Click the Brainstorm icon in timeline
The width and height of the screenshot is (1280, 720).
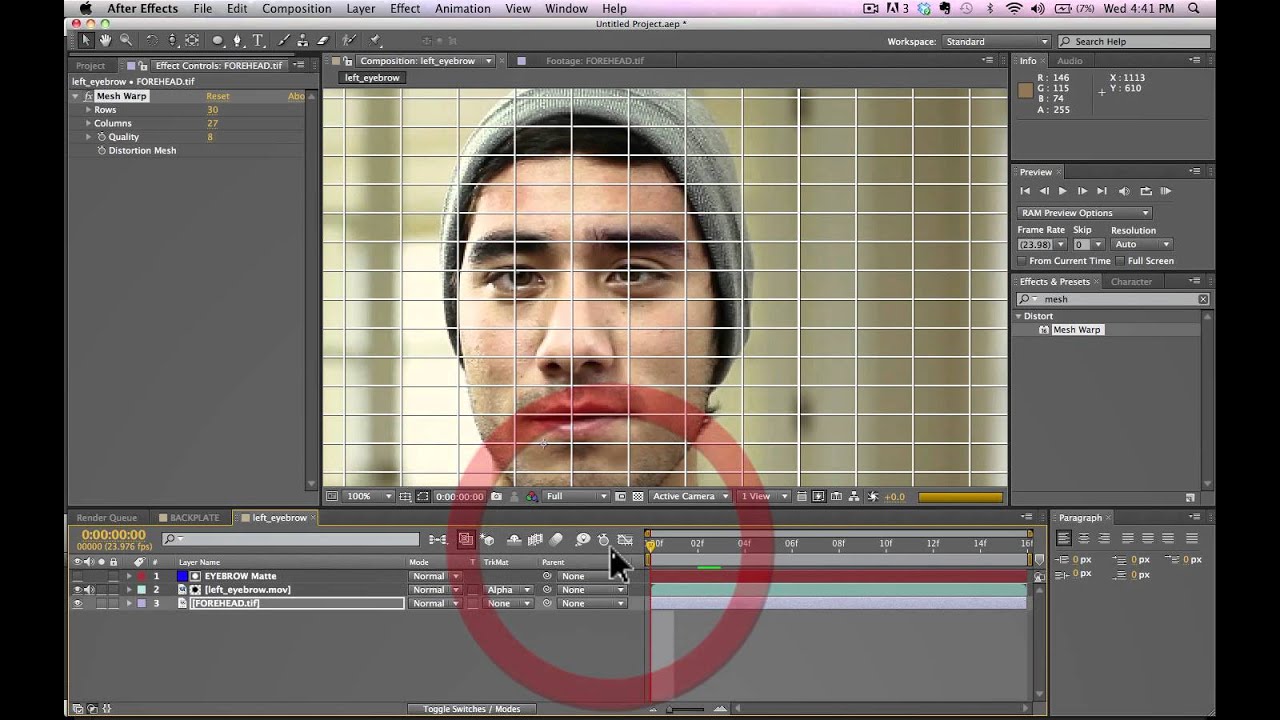[x=583, y=540]
